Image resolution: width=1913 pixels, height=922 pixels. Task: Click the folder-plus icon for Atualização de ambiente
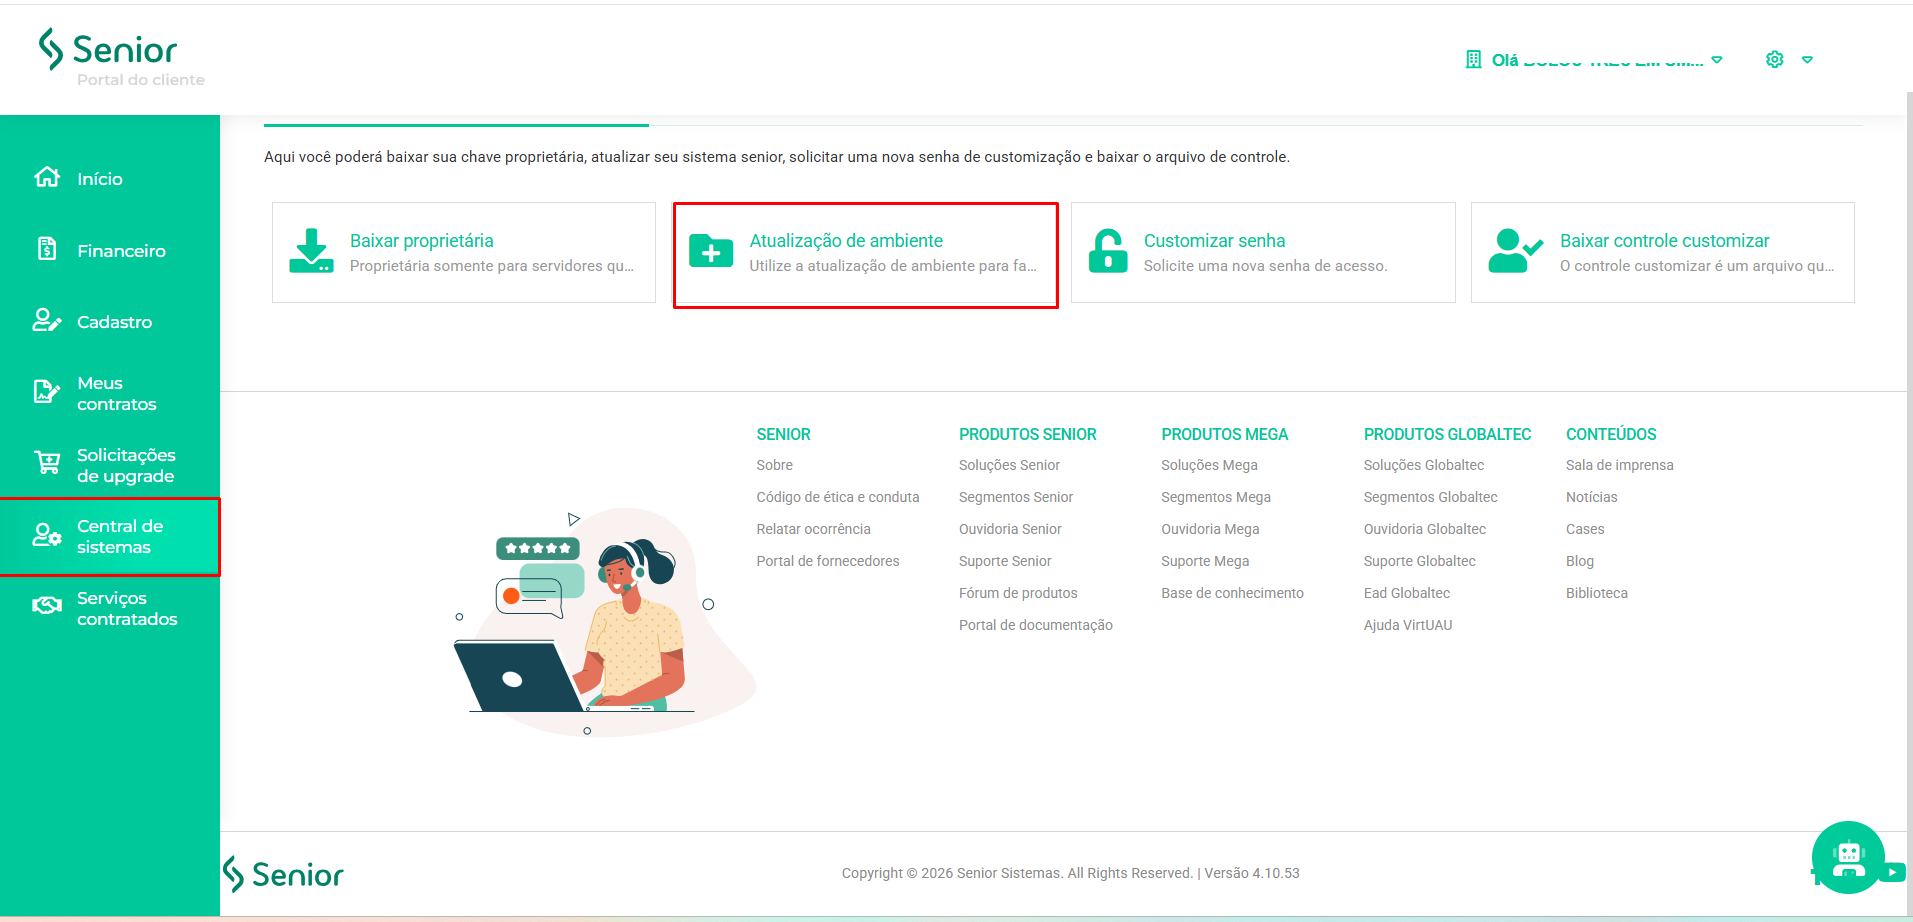711,251
